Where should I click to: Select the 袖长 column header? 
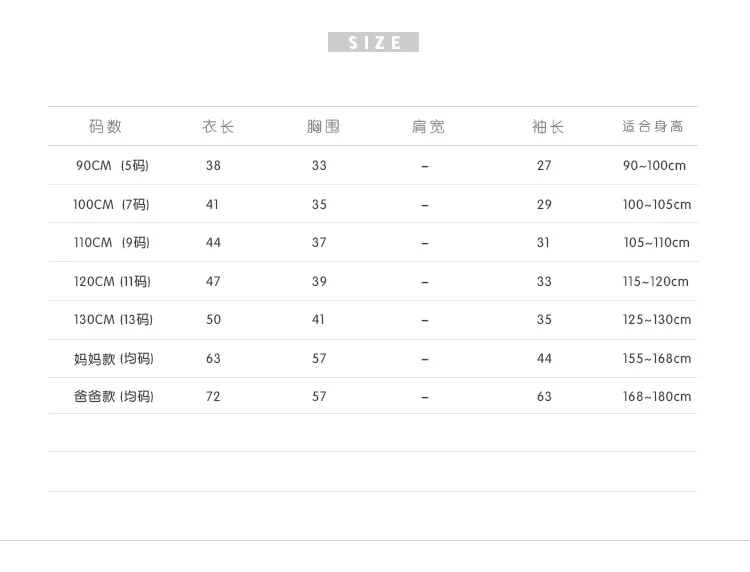[x=548, y=127]
